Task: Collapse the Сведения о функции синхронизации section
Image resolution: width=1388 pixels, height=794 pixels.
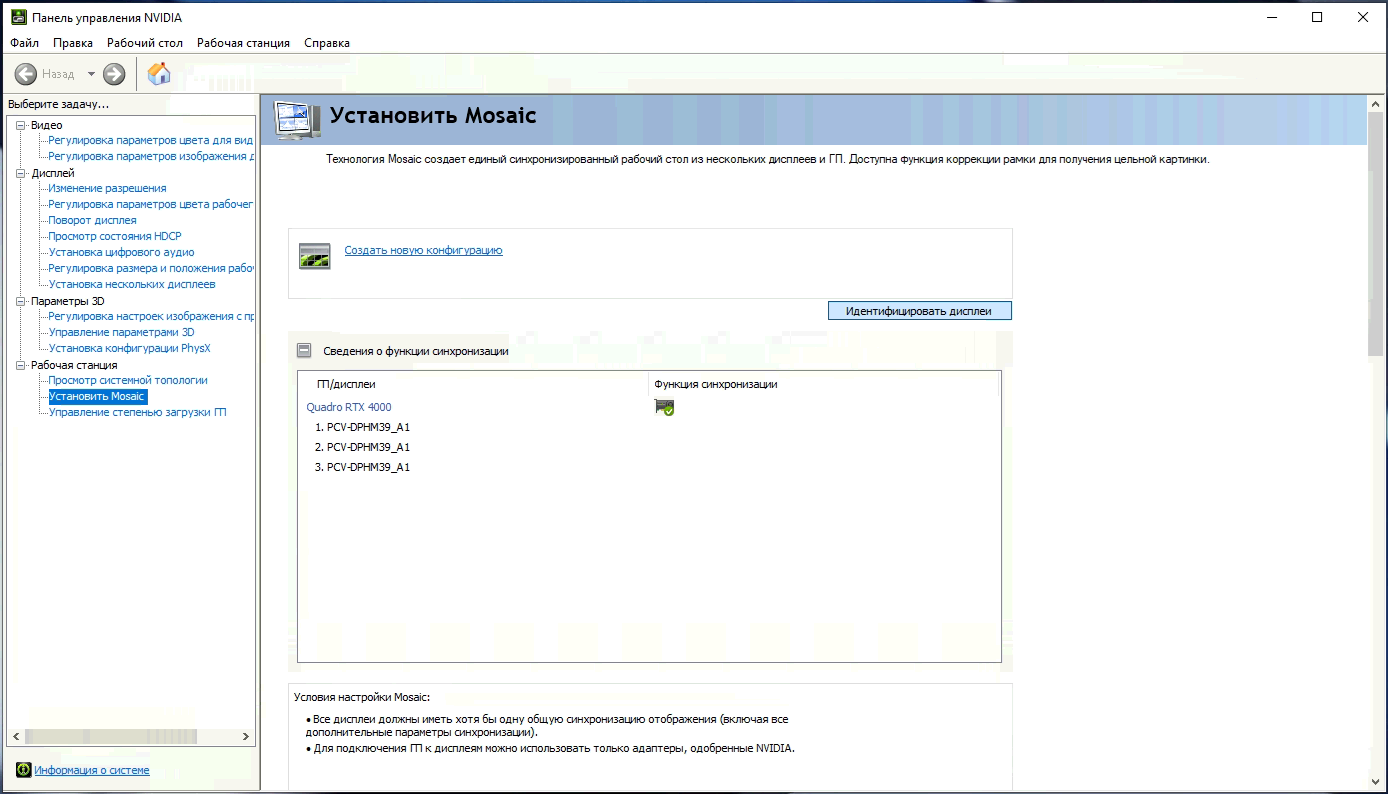Action: (304, 351)
